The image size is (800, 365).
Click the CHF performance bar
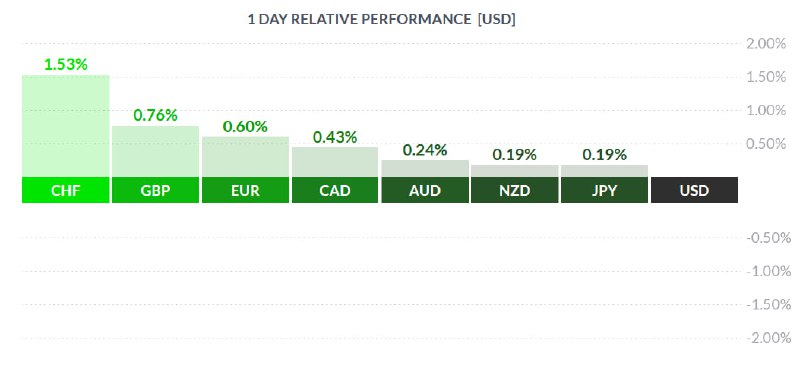pyautogui.click(x=66, y=126)
